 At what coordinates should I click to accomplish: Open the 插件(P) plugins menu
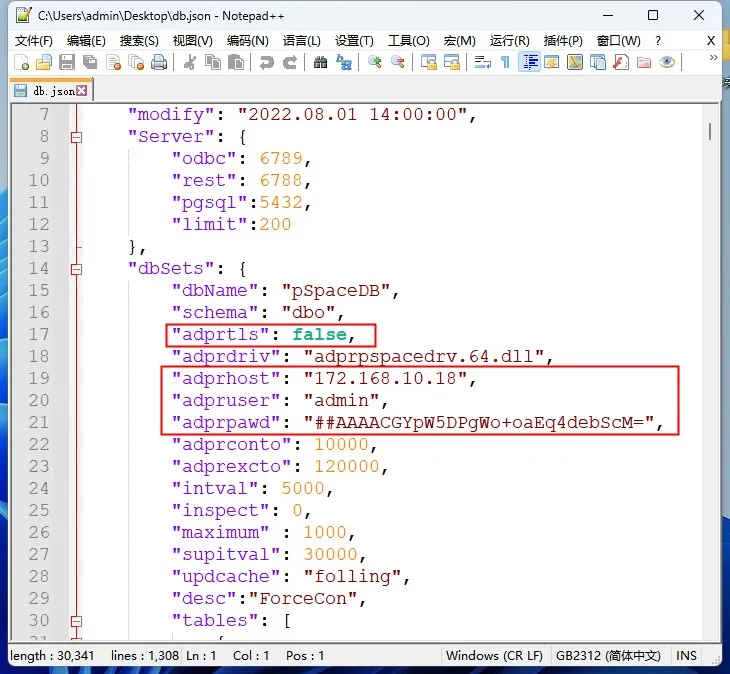pyautogui.click(x=563, y=40)
